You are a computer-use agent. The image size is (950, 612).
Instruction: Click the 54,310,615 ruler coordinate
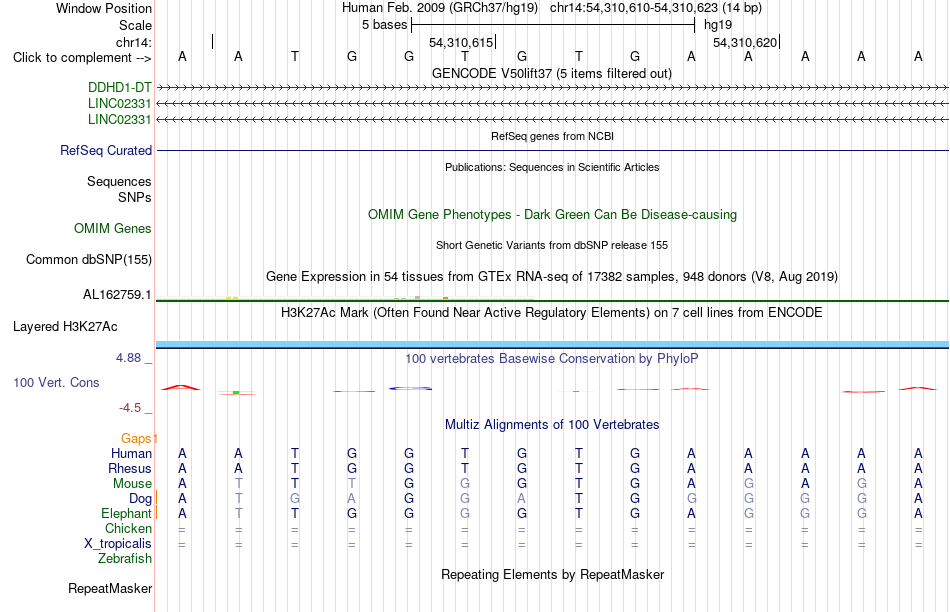[461, 42]
